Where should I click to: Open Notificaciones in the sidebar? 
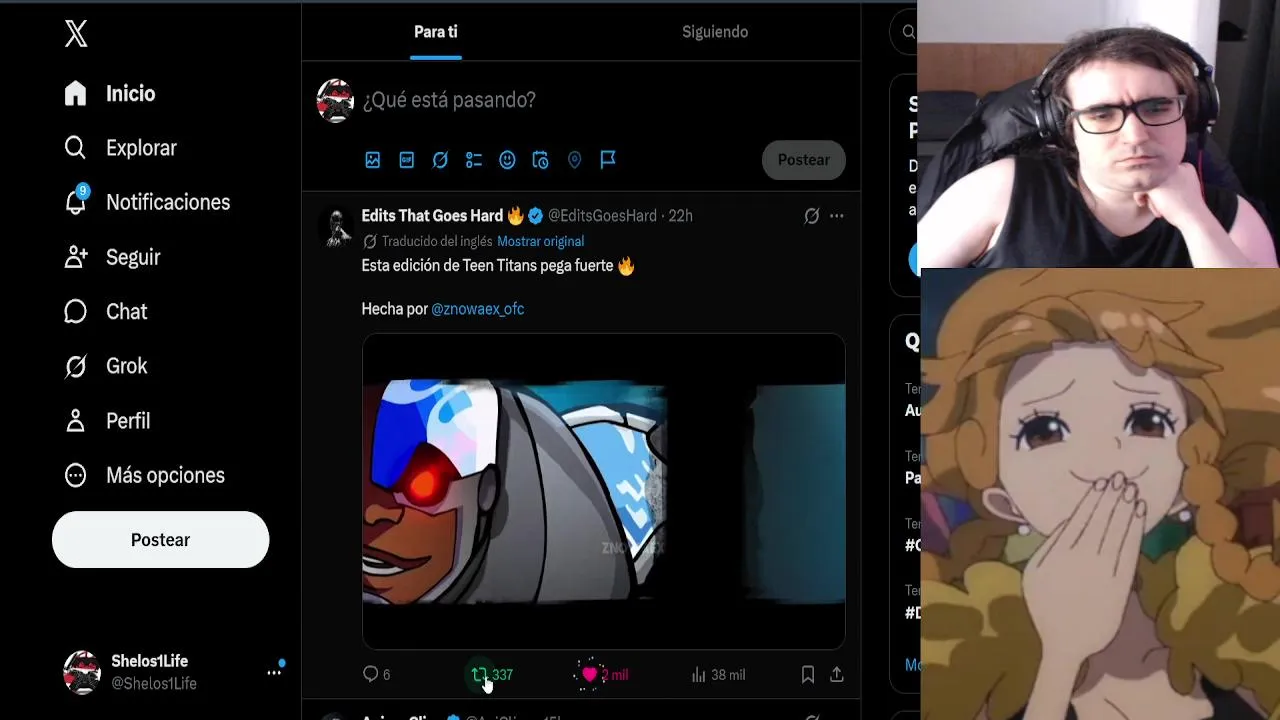coord(147,202)
